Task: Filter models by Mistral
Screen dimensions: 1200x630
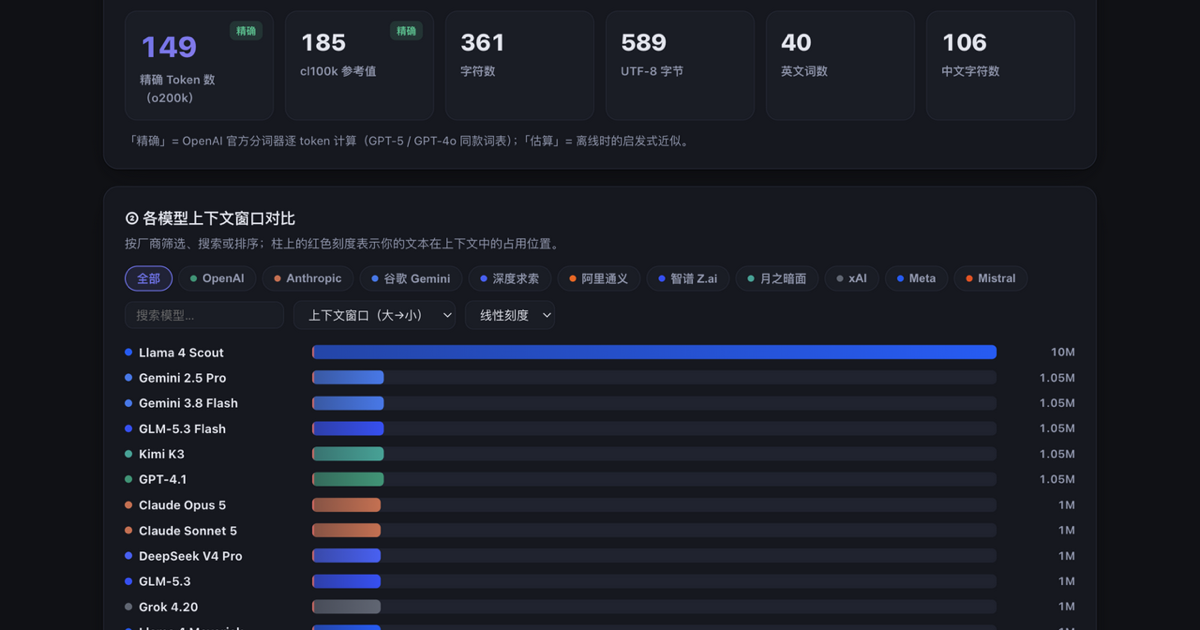Action: [991, 279]
